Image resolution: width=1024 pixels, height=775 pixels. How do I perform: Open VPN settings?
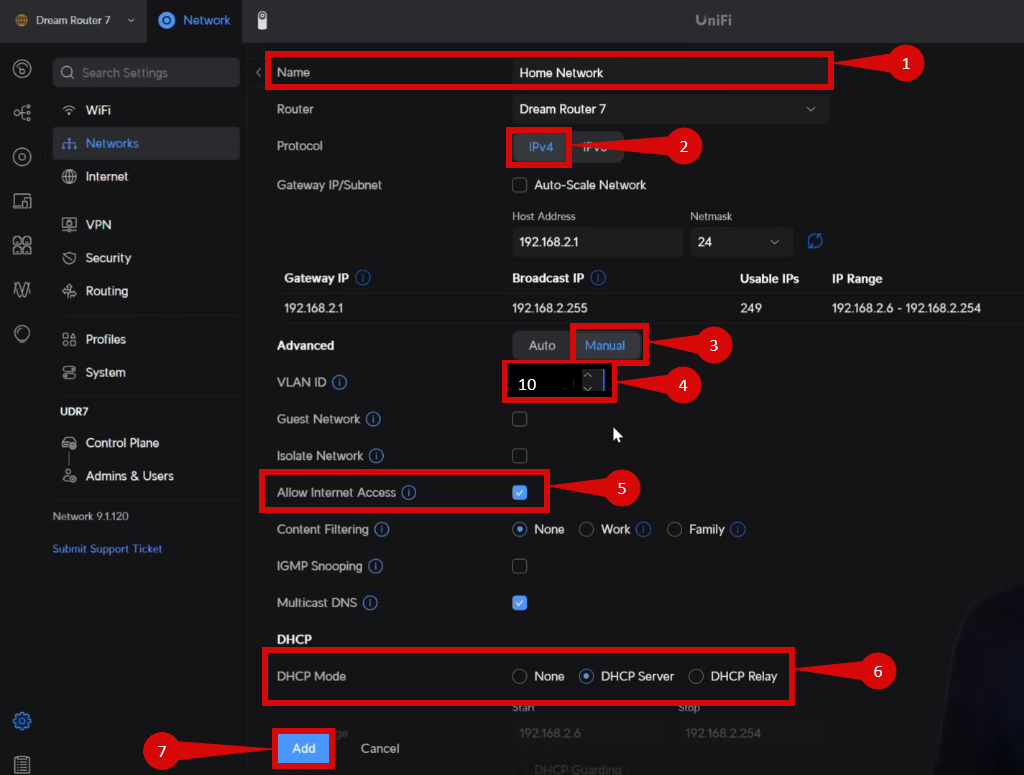(x=146, y=225)
